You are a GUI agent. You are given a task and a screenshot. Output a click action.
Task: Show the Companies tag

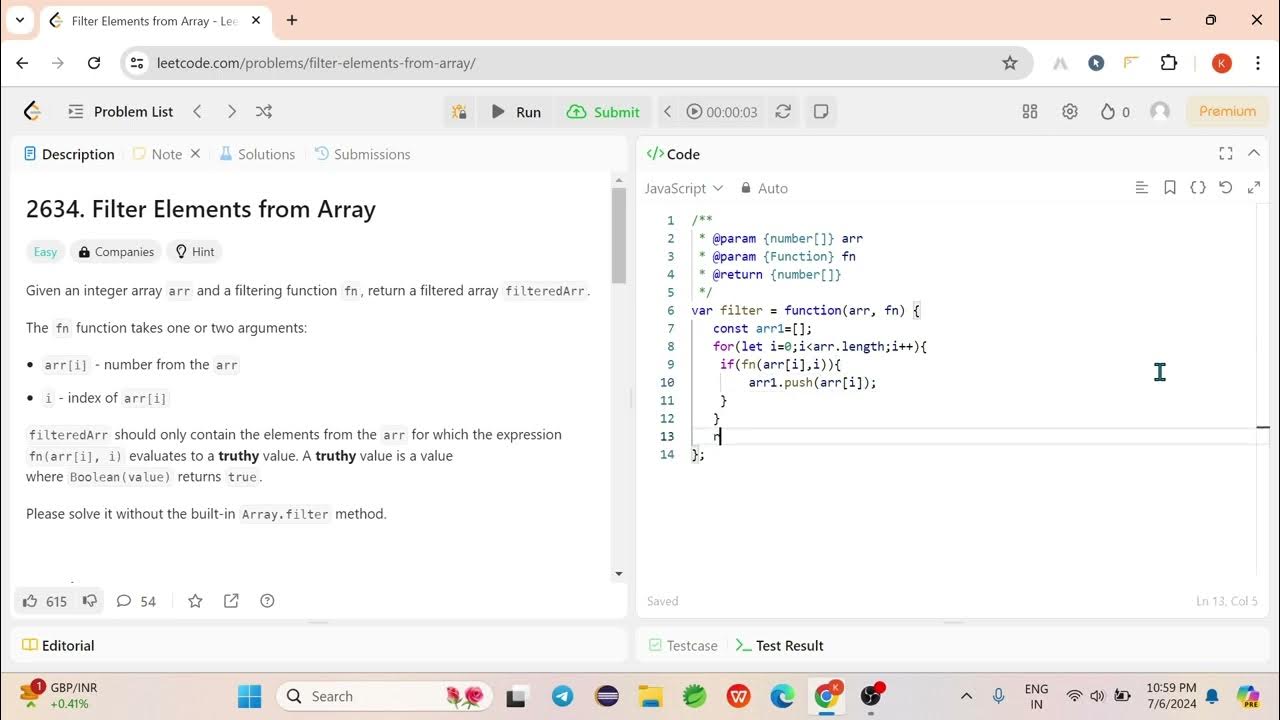(x=116, y=252)
